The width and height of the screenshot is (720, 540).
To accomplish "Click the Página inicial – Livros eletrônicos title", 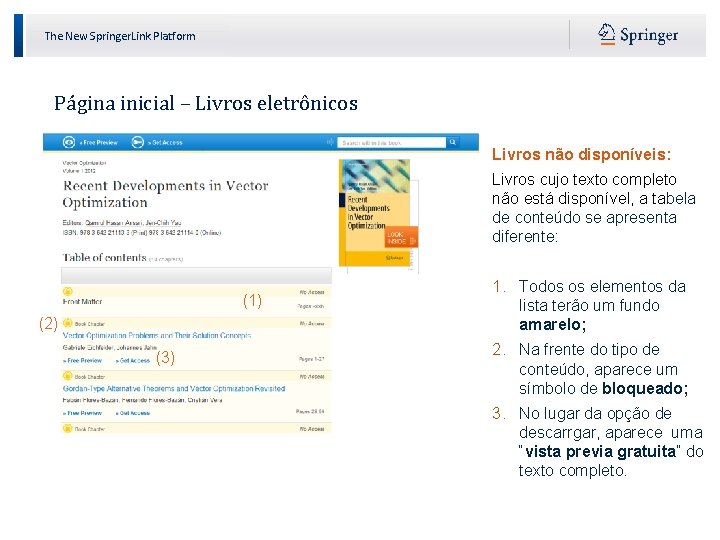I will point(206,103).
